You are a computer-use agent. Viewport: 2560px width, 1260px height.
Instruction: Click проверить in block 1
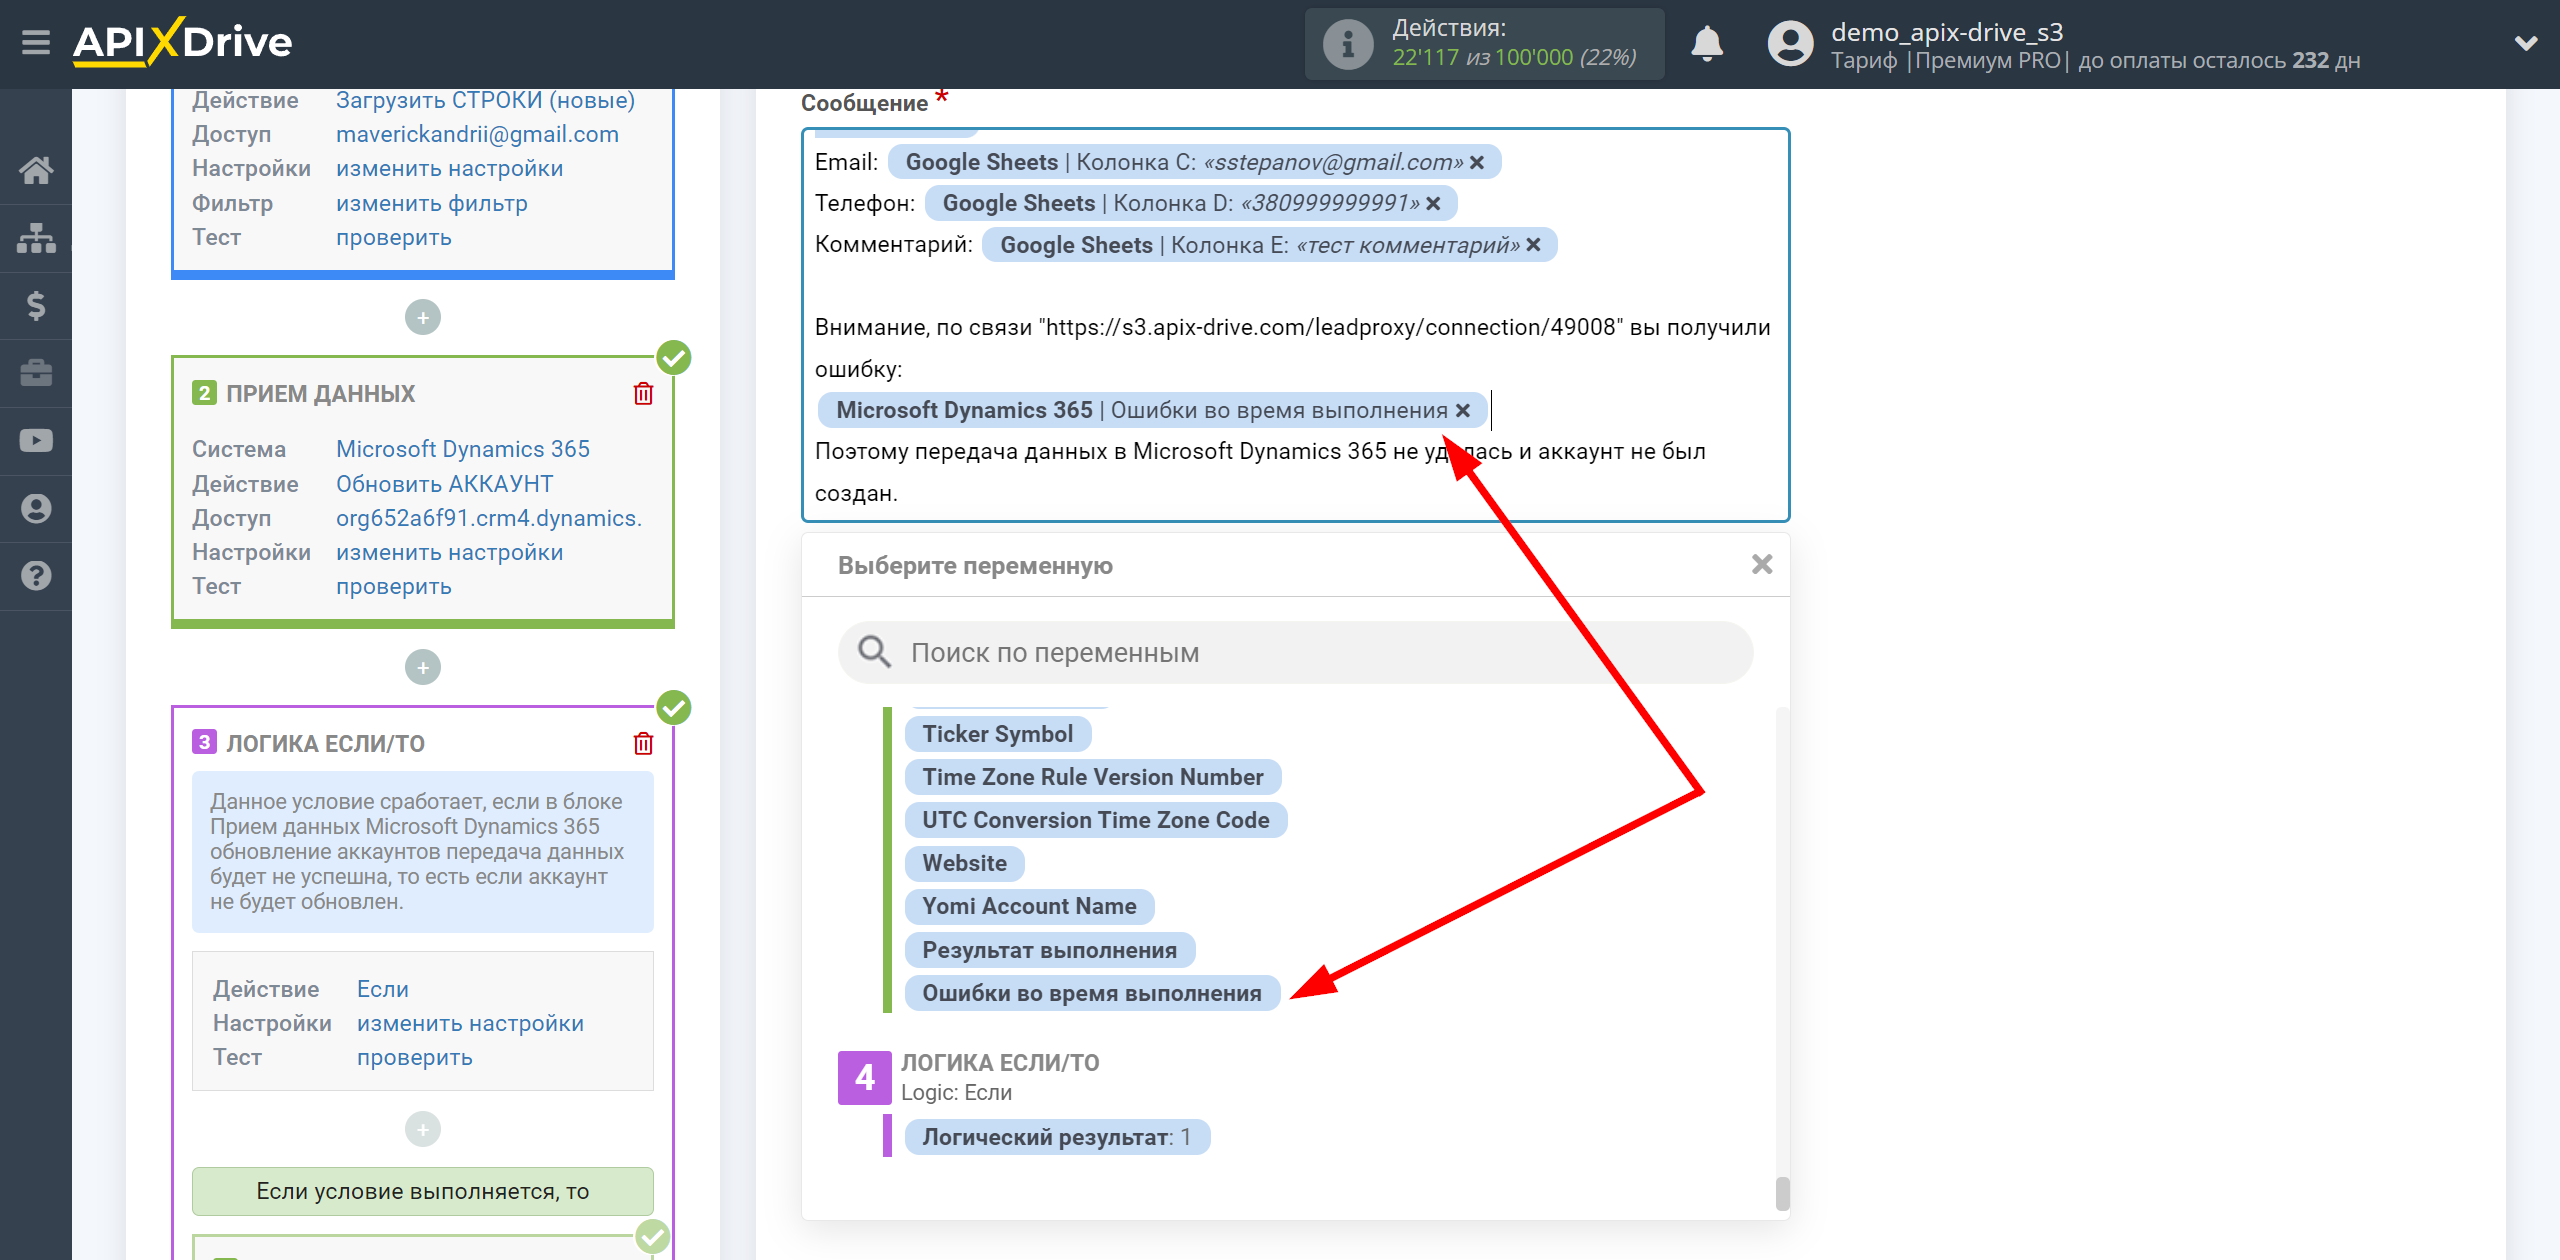click(393, 238)
